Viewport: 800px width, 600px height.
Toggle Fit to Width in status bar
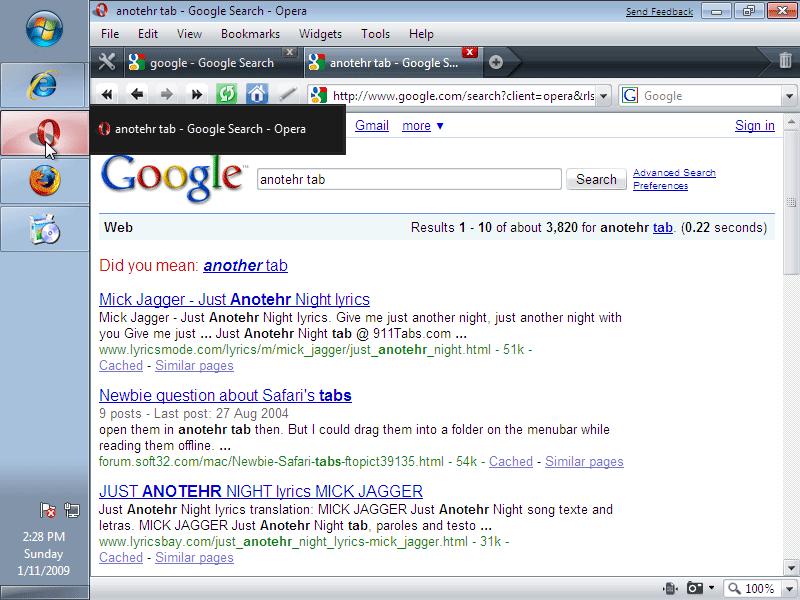[669, 588]
